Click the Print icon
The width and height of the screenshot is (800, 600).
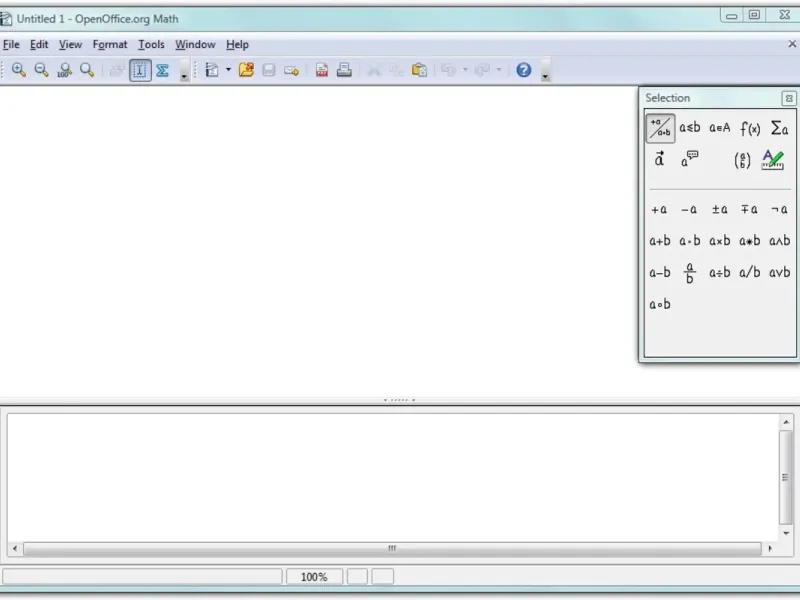click(344, 70)
